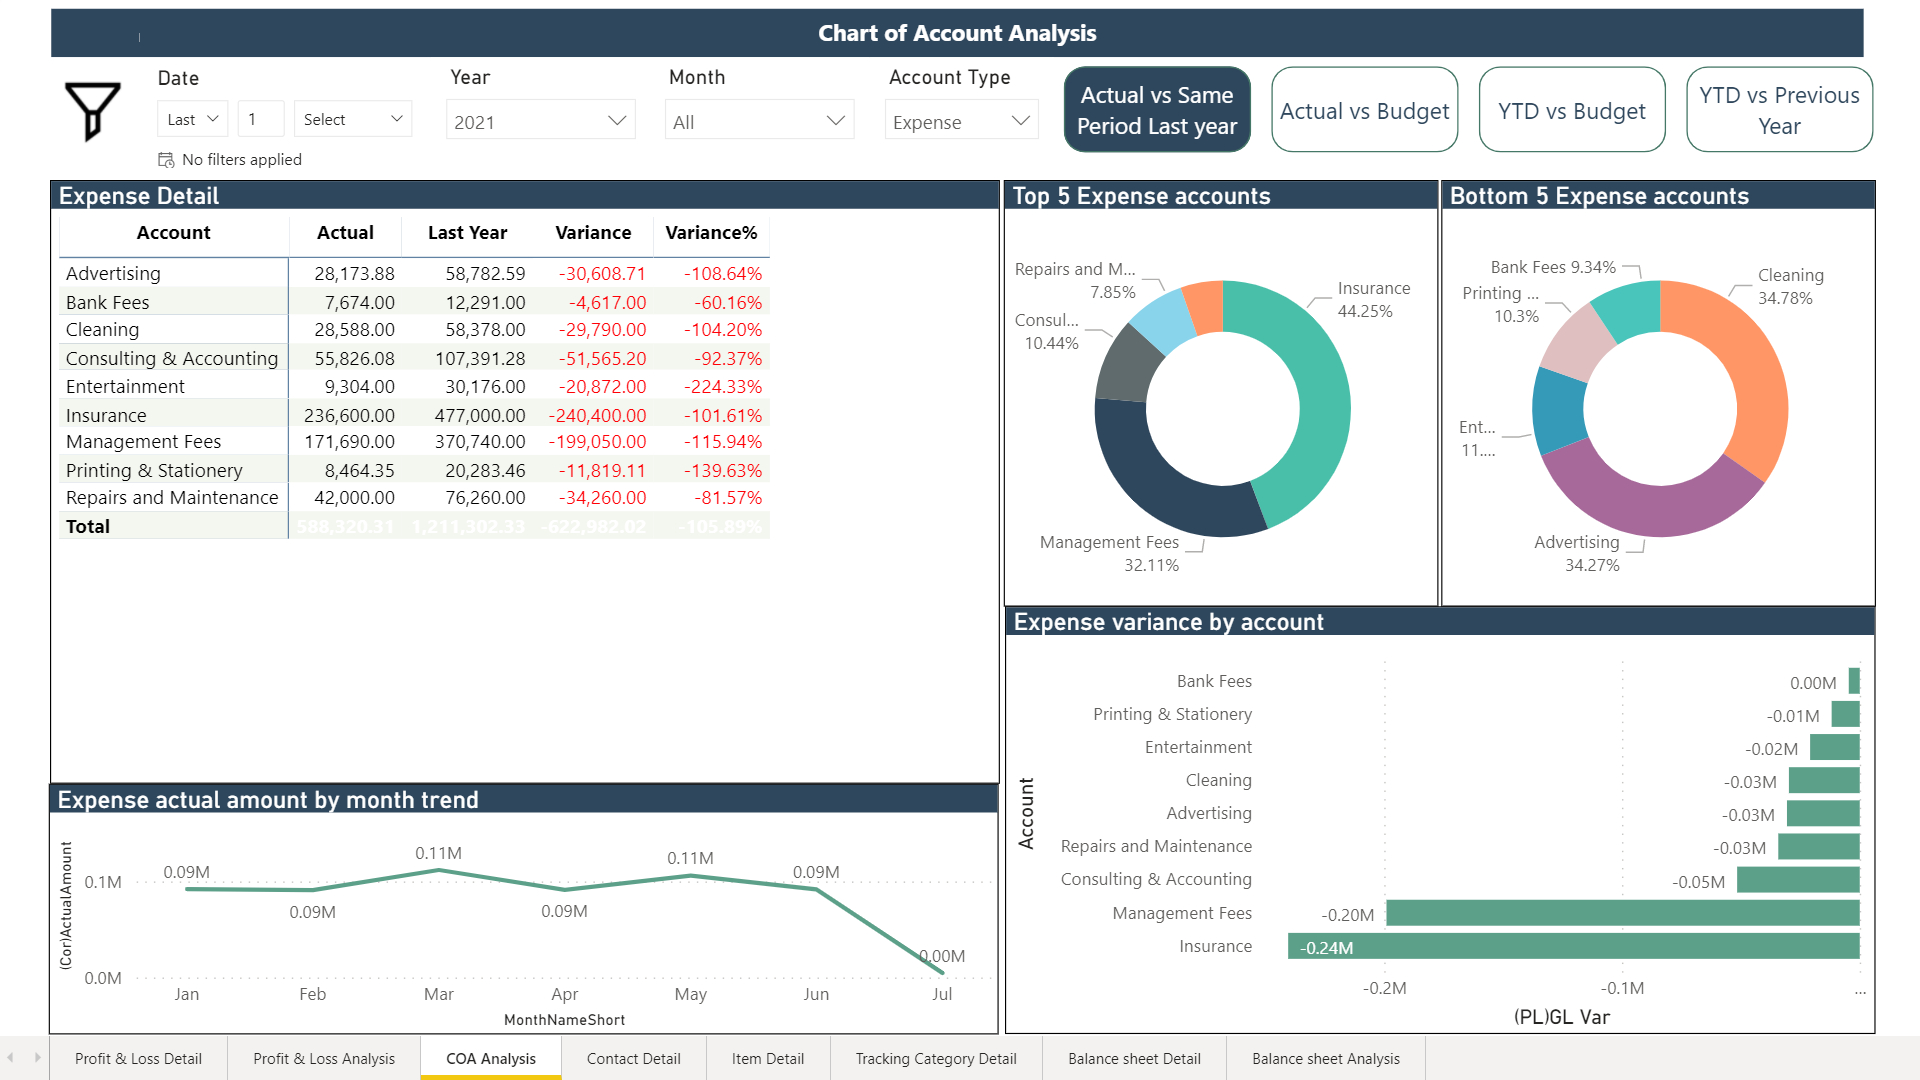Click the calendar icon beside No filters applied
This screenshot has width=1920, height=1080.
[166, 160]
